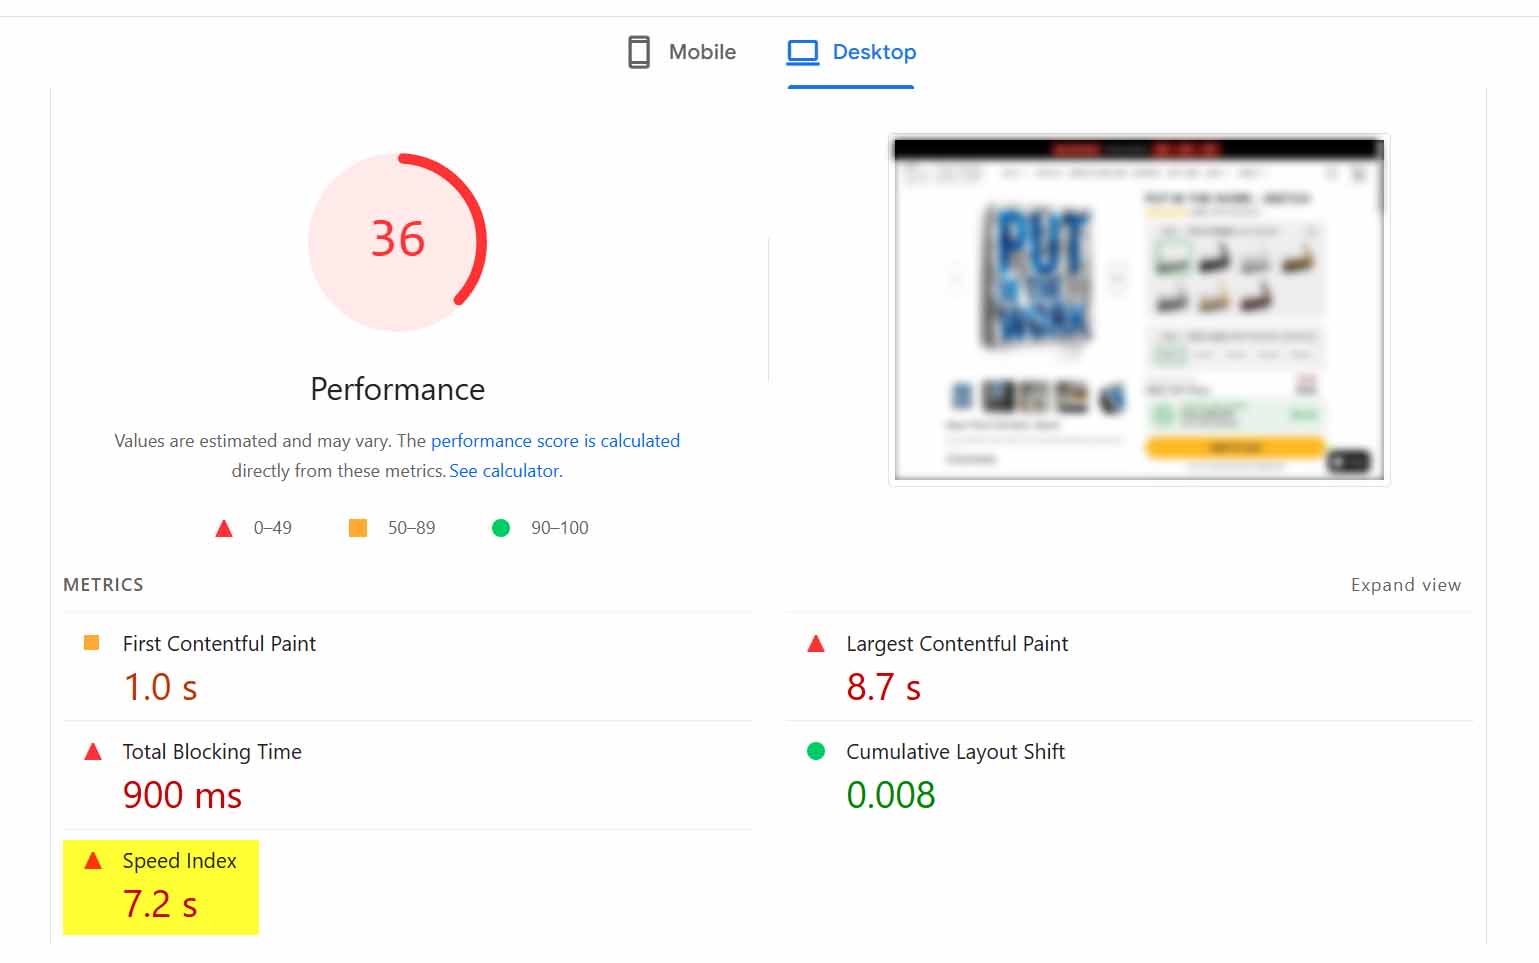Click the red triangle next to Total Blocking Time
Screen dimensions: 1539x963
[x=91, y=751]
